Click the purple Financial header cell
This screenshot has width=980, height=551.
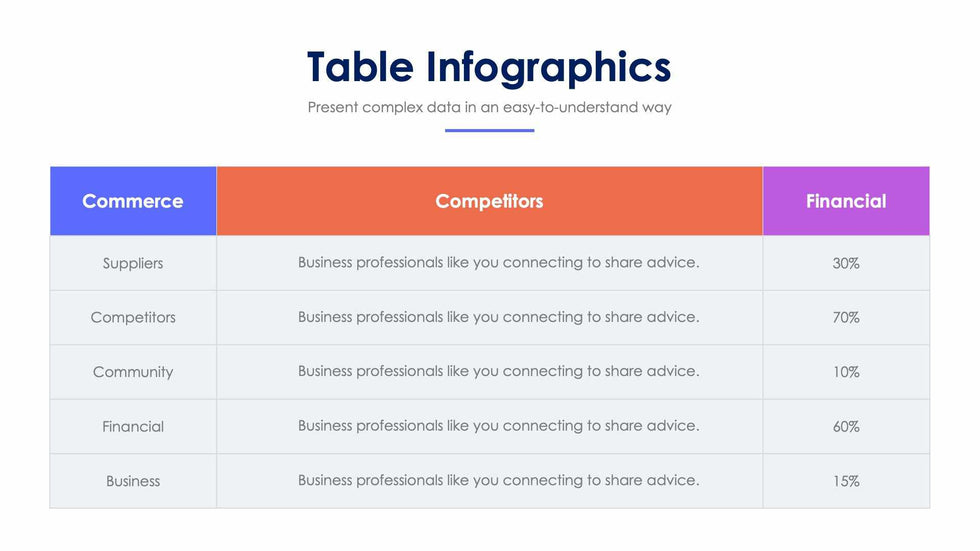(x=846, y=201)
